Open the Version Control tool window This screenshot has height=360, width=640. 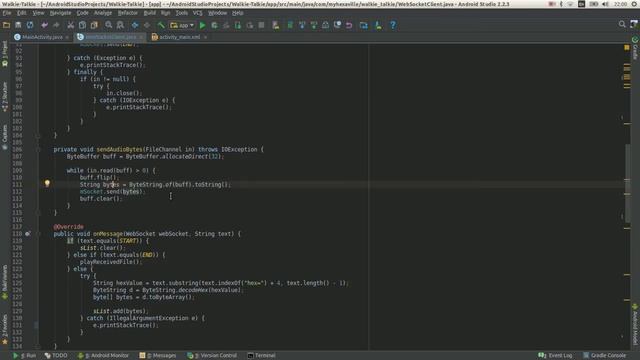(x=212, y=356)
